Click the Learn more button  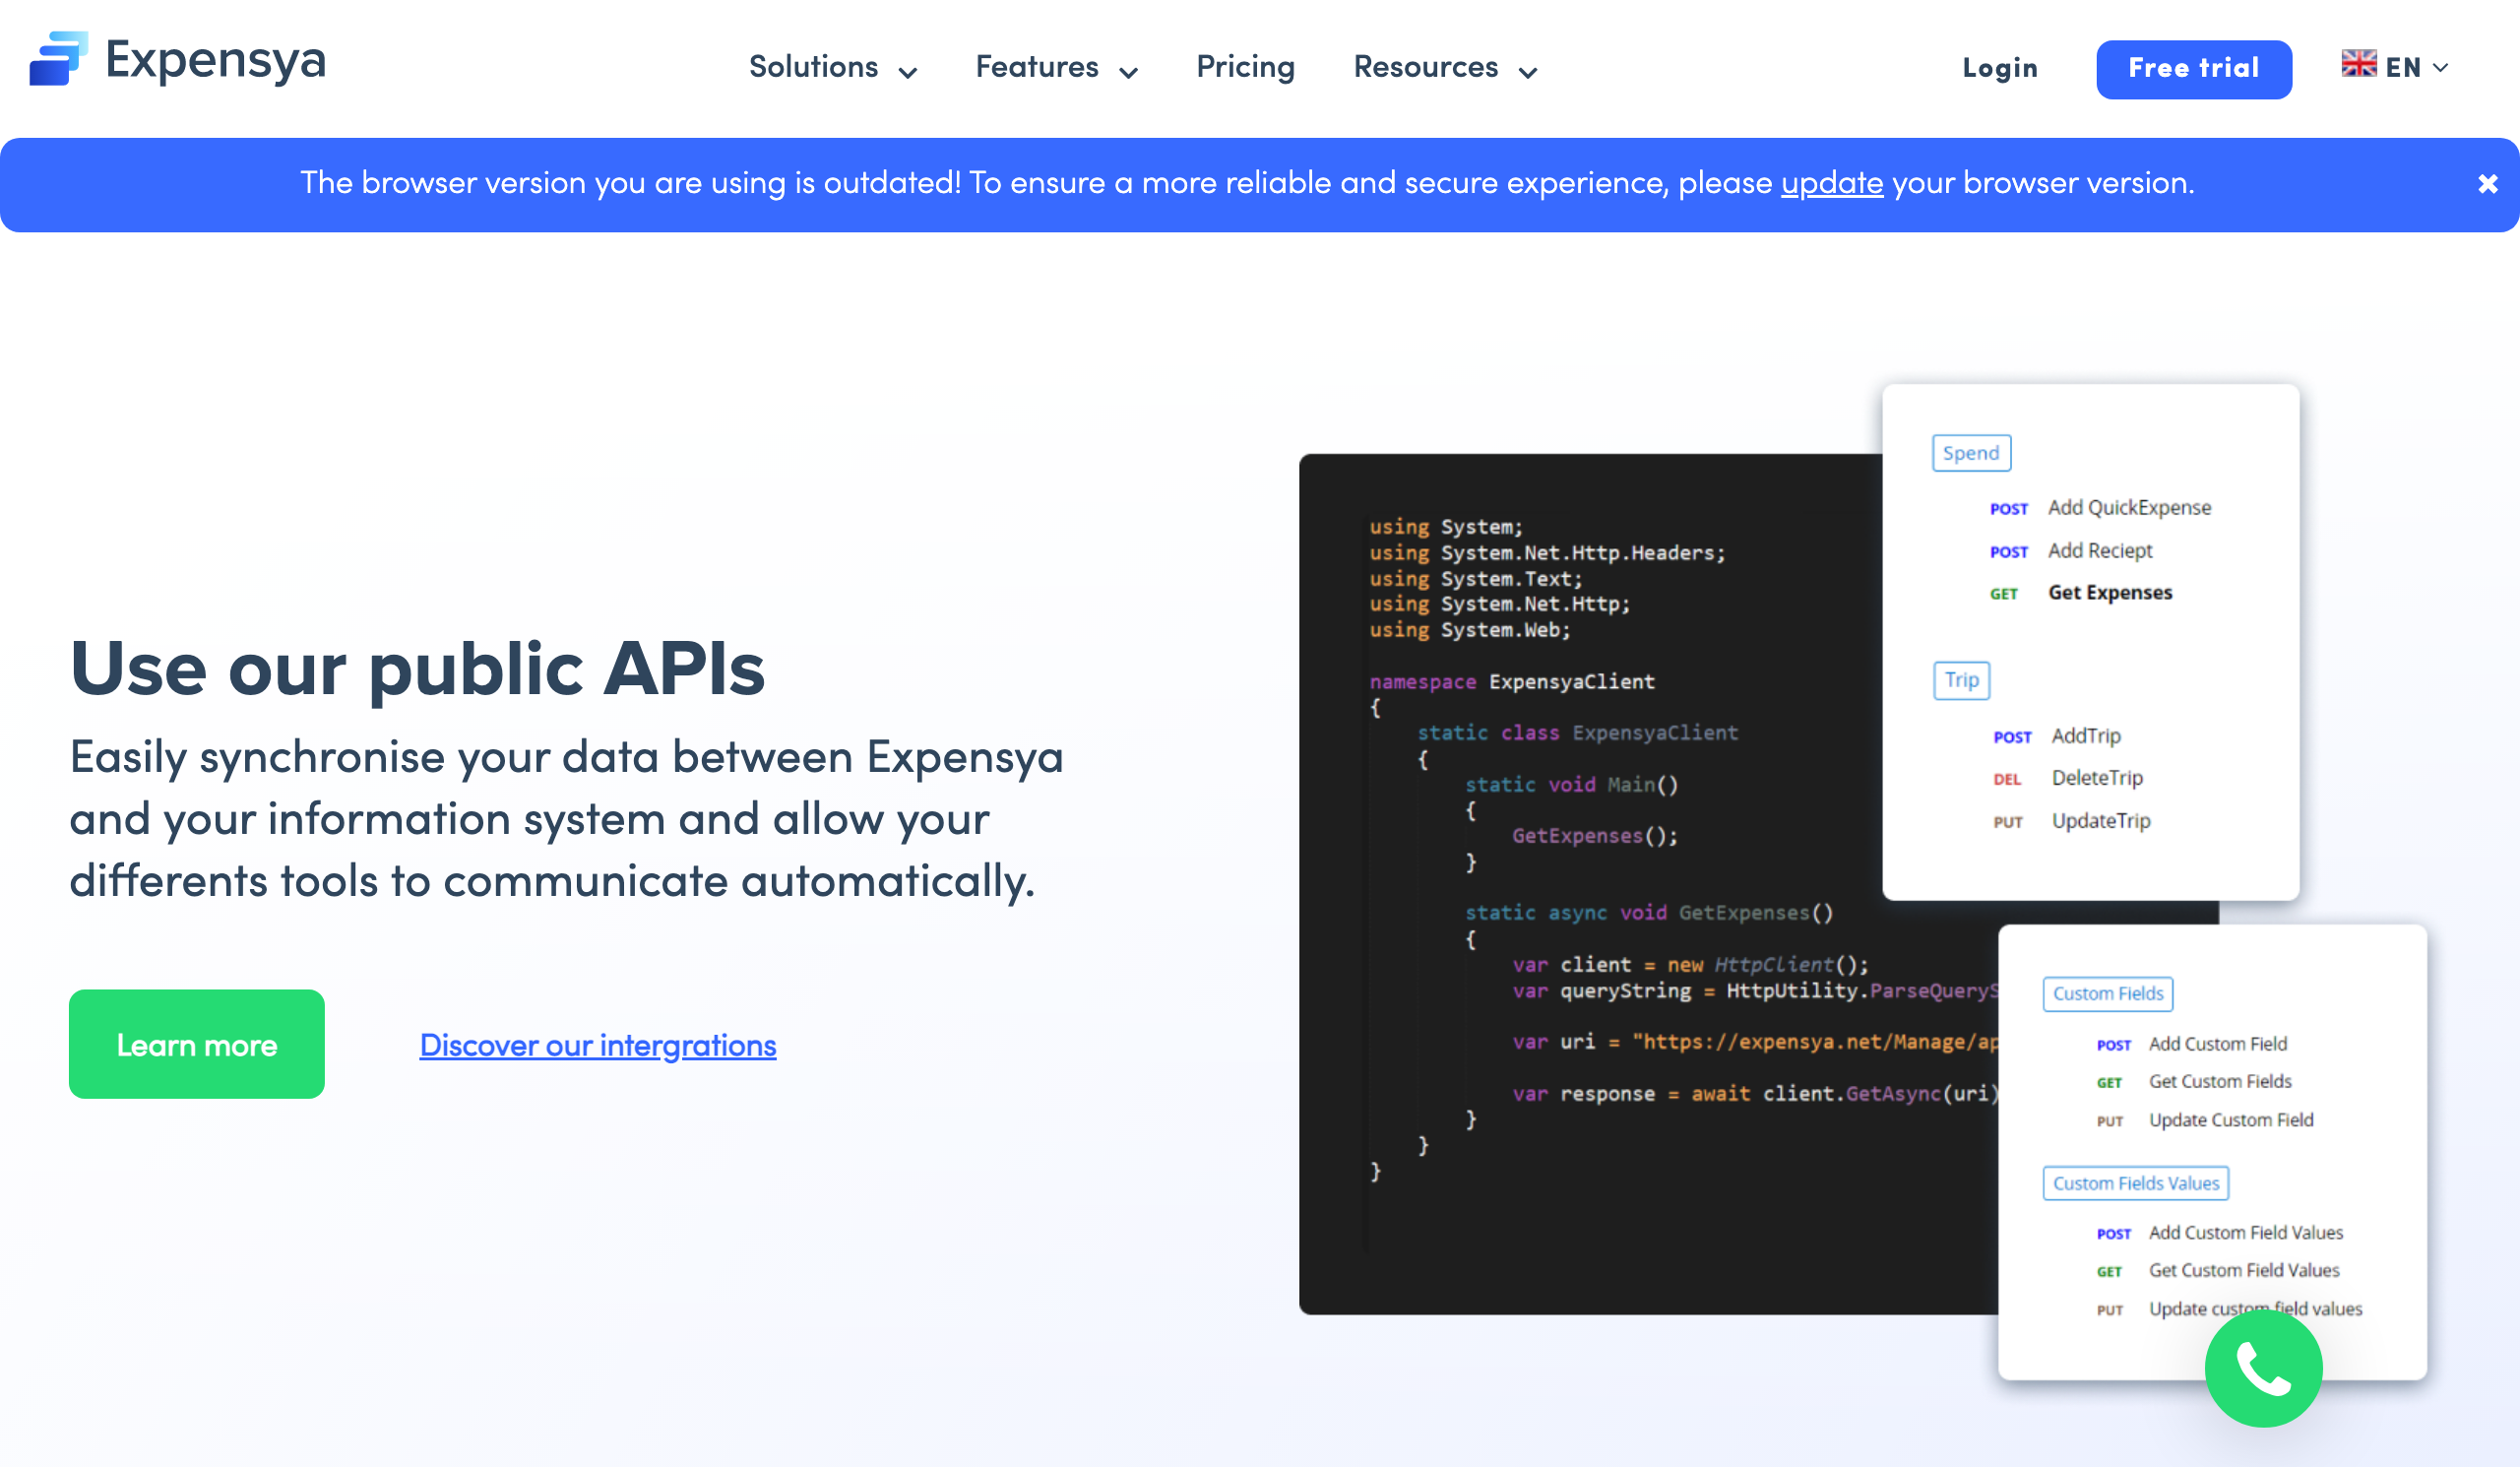pos(196,1044)
